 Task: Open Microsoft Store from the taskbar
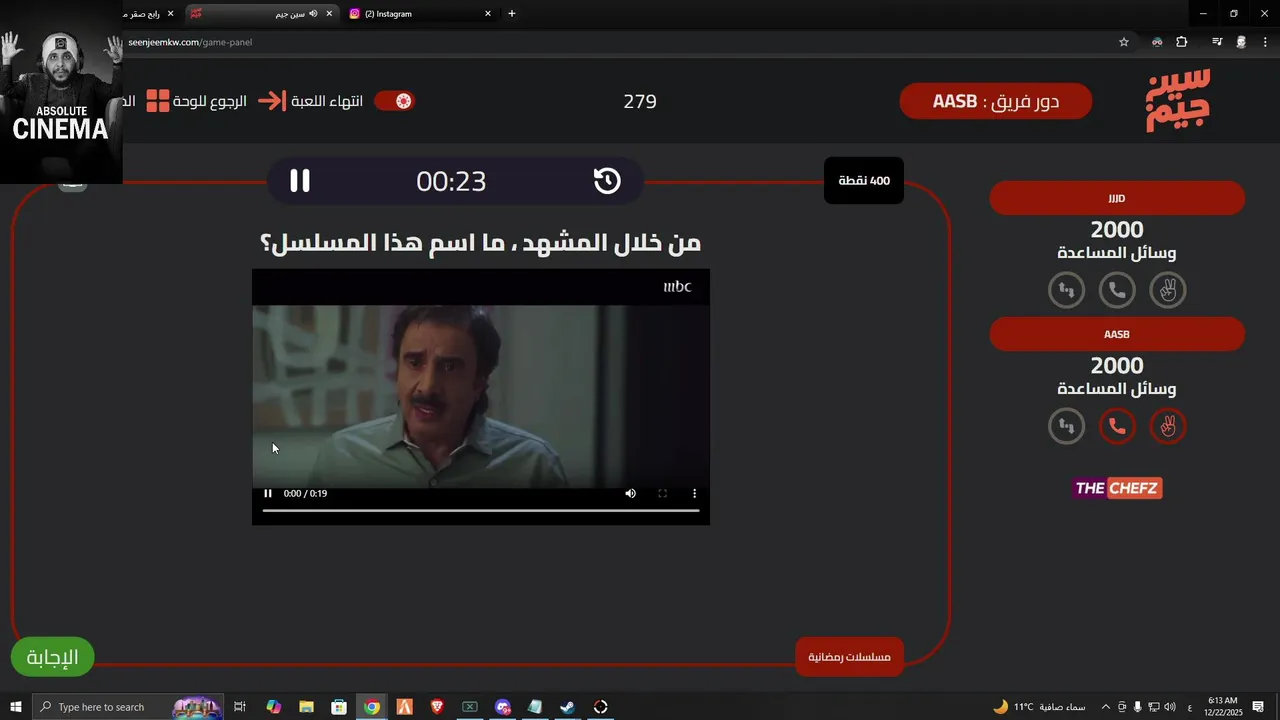point(339,707)
